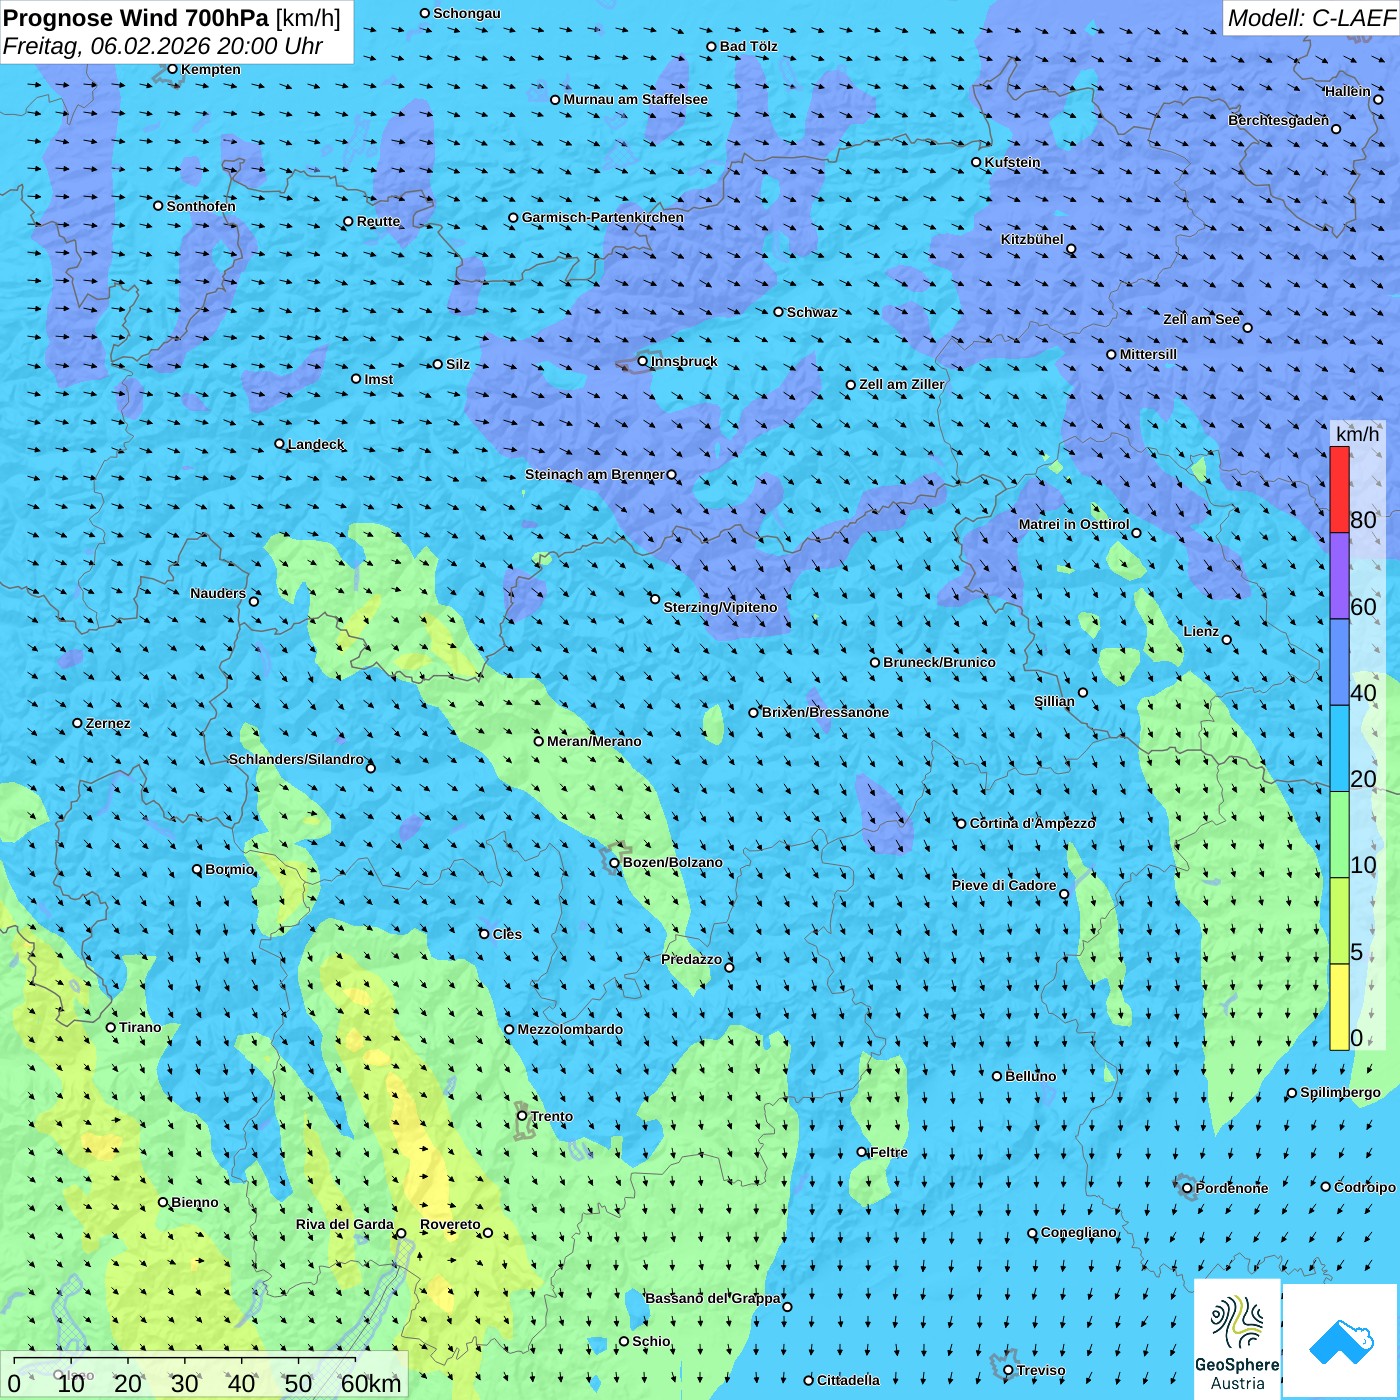Select the 'Murnau am Staffelsee' label
The image size is (1400, 1400).
(635, 99)
